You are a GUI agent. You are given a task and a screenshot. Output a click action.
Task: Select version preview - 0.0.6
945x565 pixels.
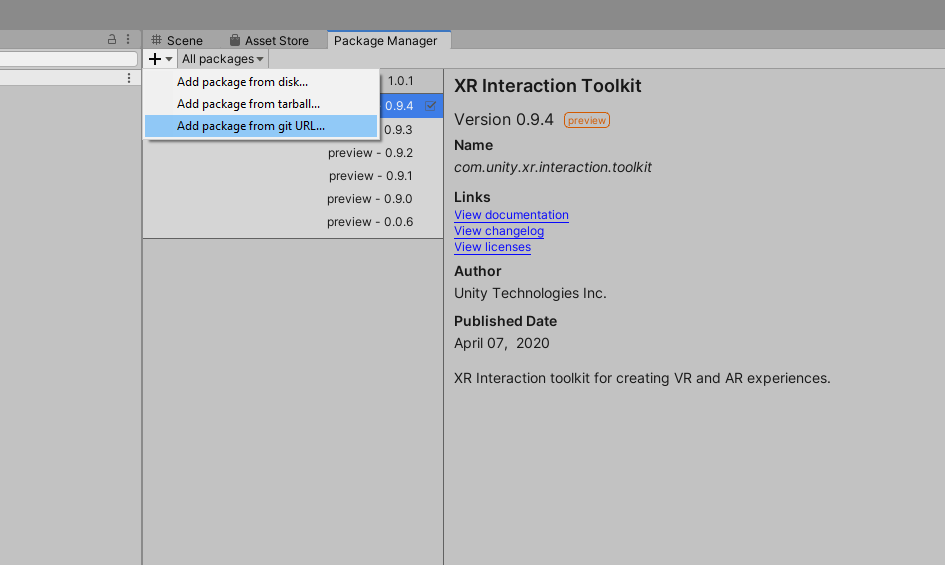click(370, 222)
